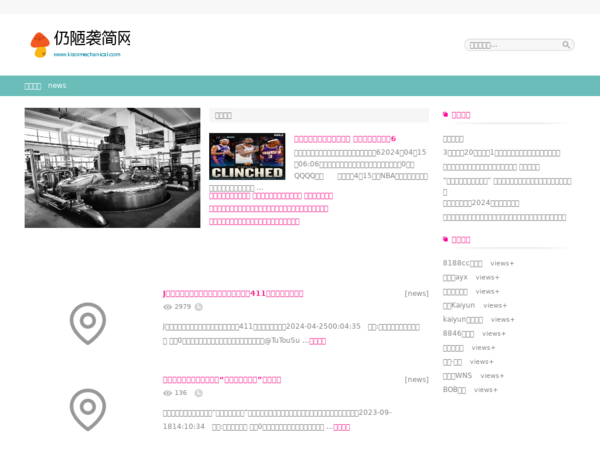The image size is (600, 450).
Task: Click the pink icon of the first sidebar heading
Action: tap(445, 114)
